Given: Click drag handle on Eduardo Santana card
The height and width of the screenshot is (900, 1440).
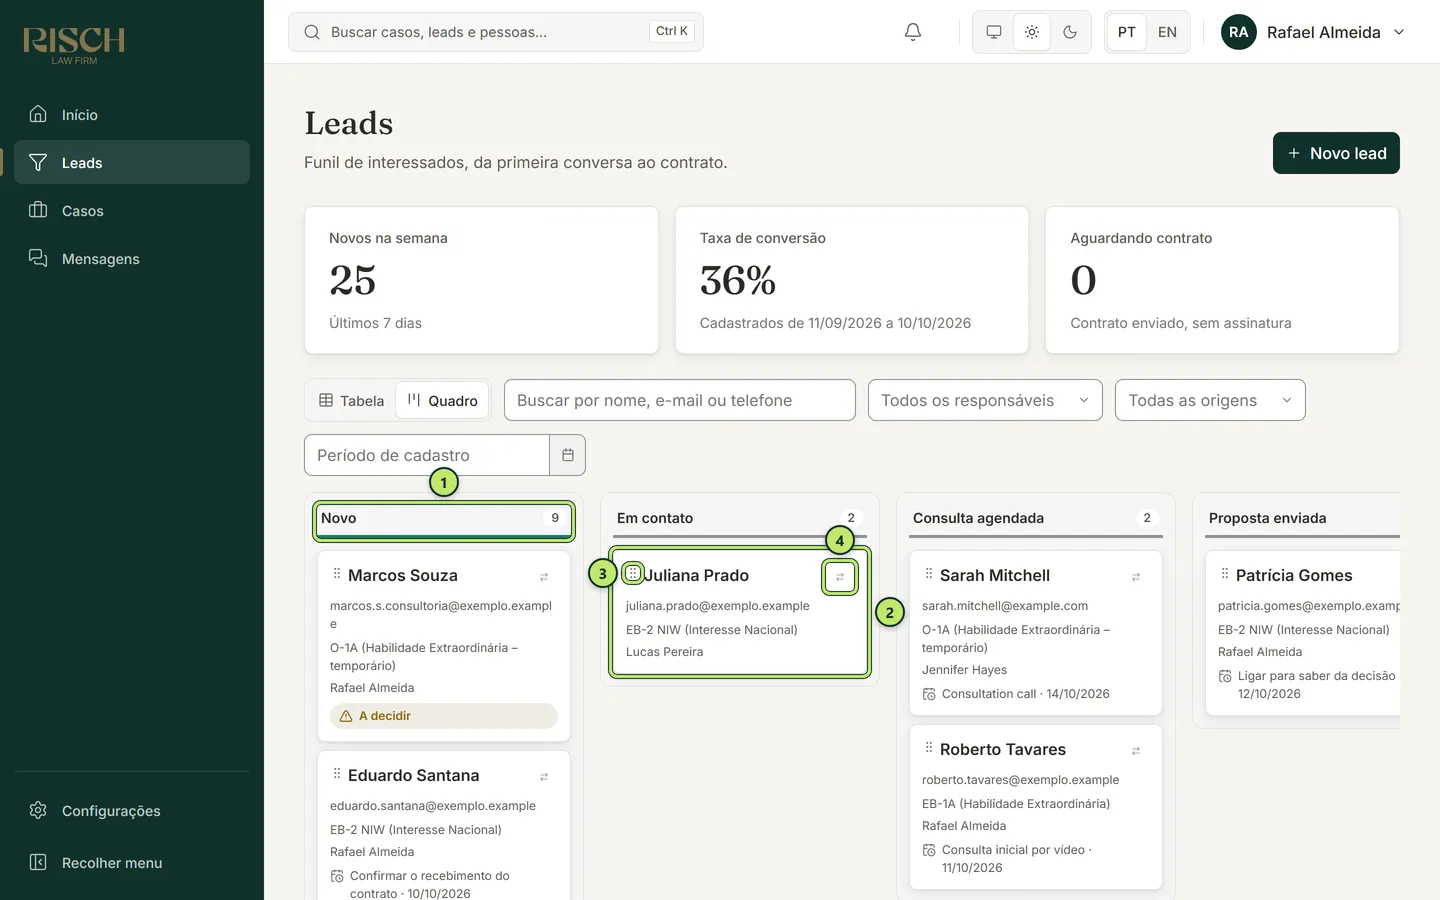Looking at the screenshot, I should tap(337, 774).
